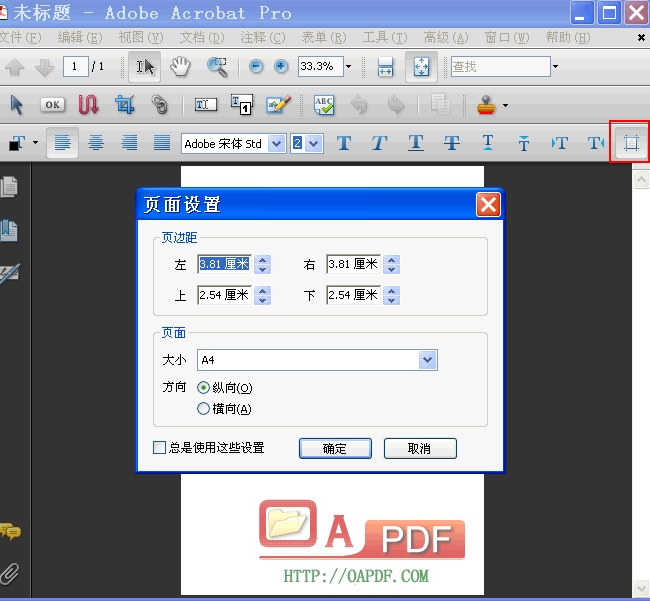Viewport: 650px width, 601px height.
Task: Confirm with the 确定 button
Action: point(335,448)
